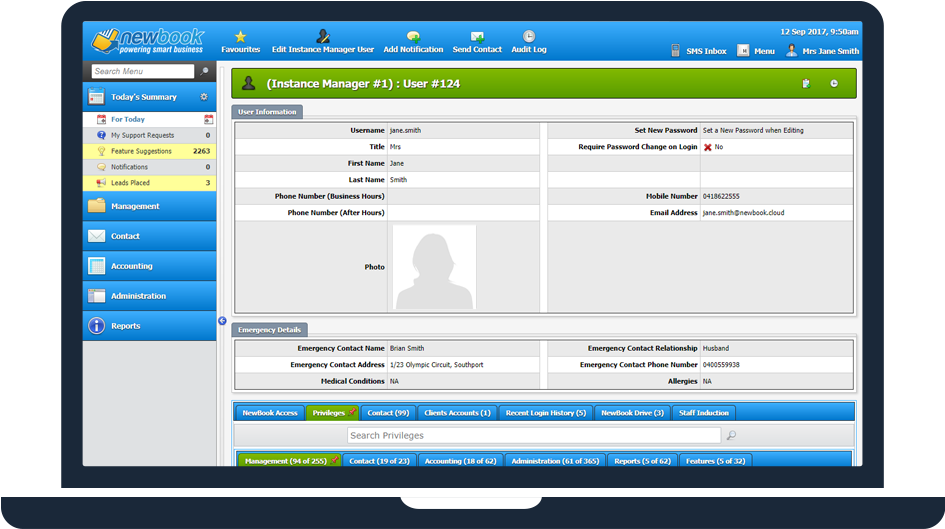Open the Favourites star icon

(240, 37)
